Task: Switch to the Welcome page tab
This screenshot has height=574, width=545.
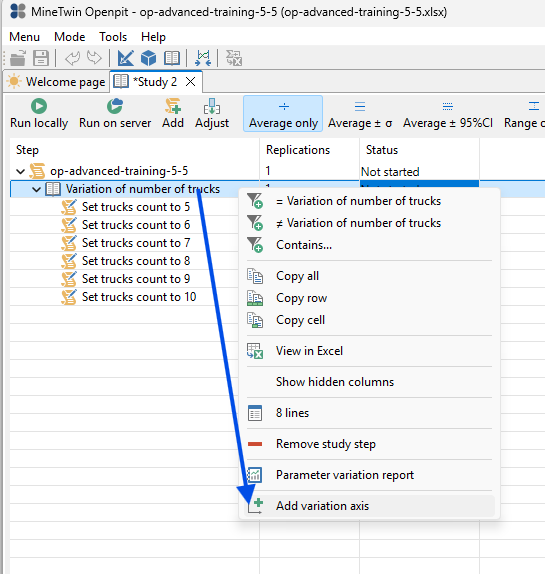Action: tap(56, 82)
